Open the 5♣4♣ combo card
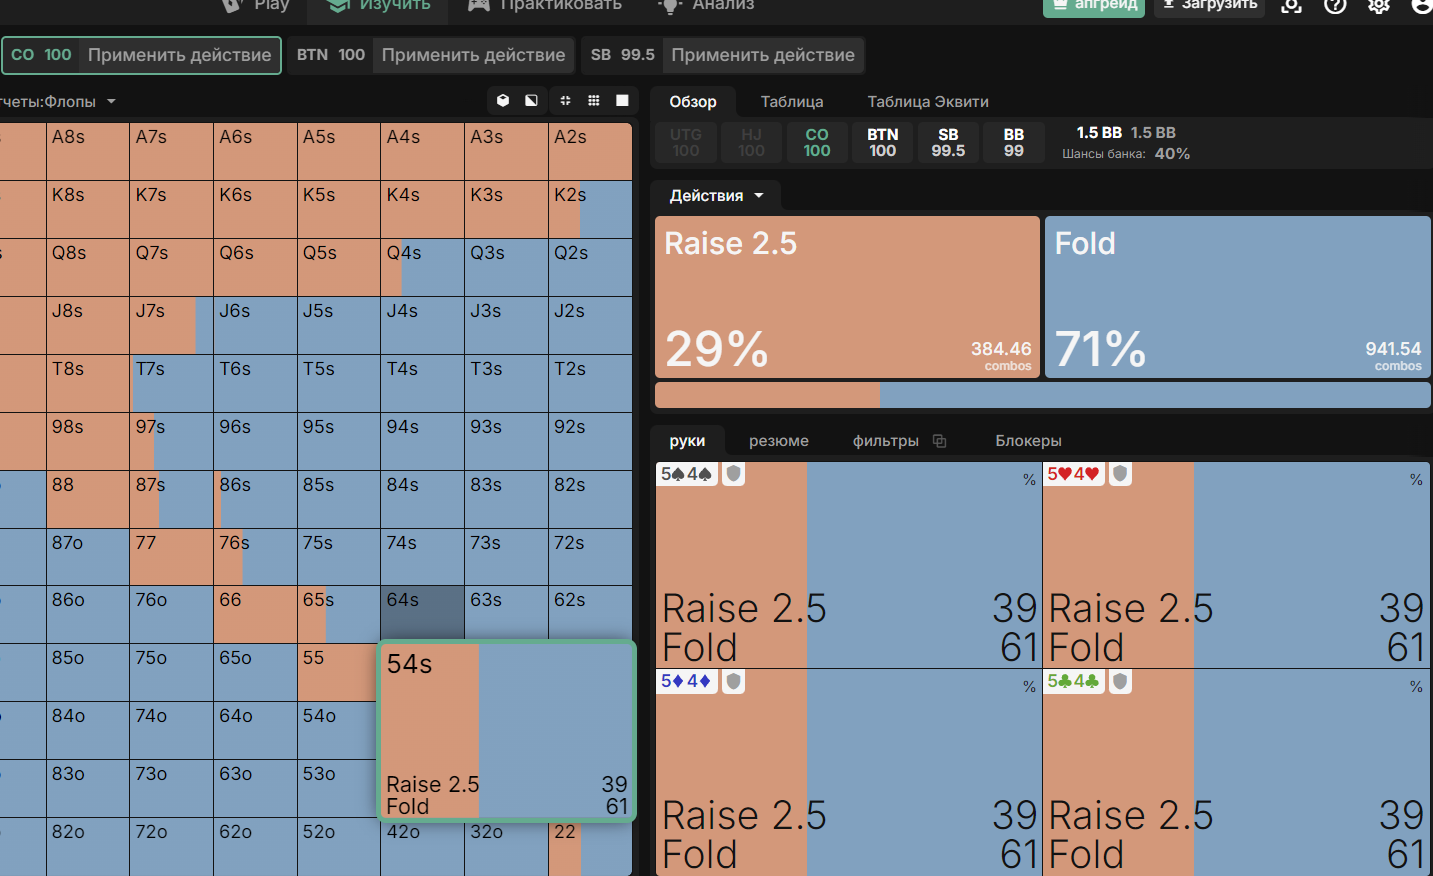 tap(1237, 772)
